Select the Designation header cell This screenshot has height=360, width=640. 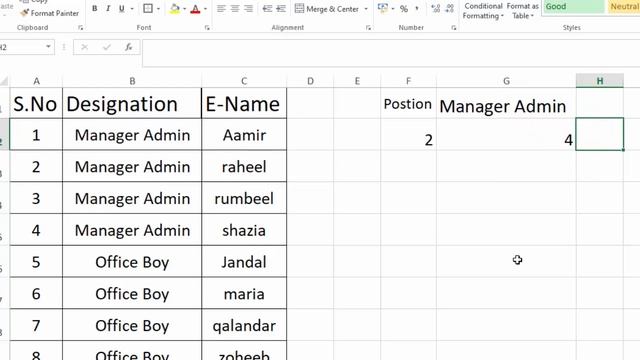pyautogui.click(x=132, y=103)
